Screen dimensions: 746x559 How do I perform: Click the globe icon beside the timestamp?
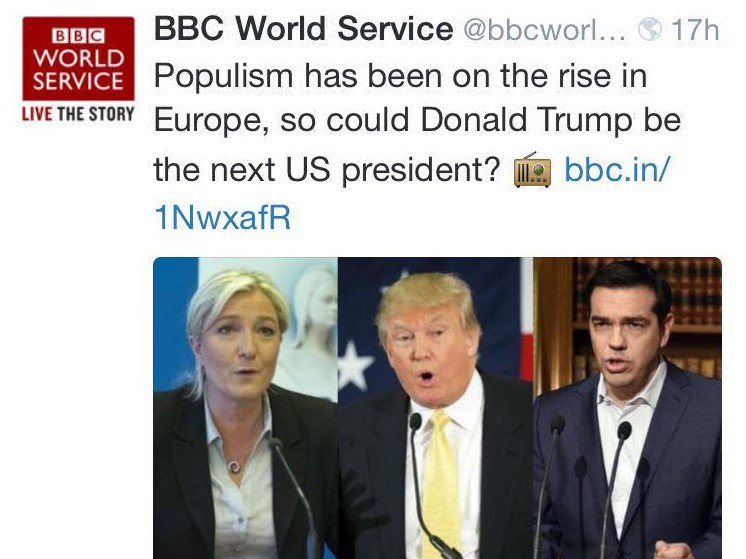click(x=649, y=29)
